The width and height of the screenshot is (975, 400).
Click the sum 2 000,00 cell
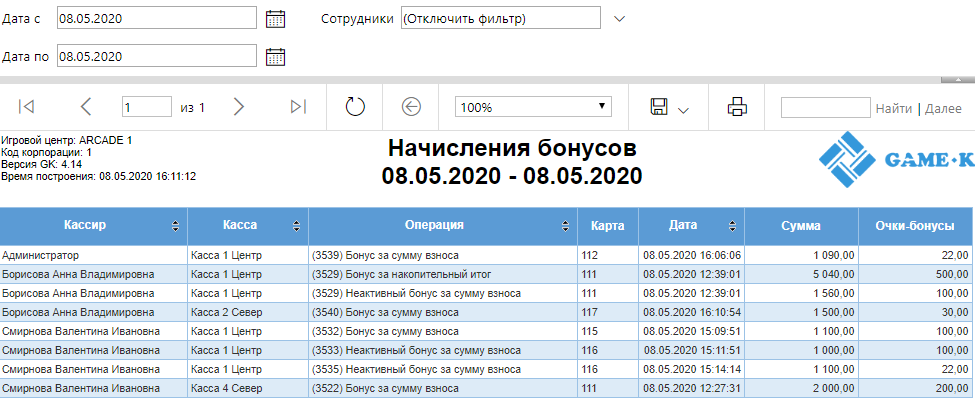[x=801, y=388]
